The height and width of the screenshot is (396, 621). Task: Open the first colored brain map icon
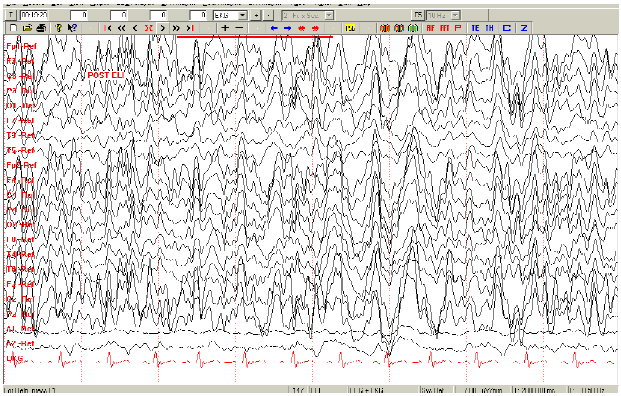pos(385,28)
